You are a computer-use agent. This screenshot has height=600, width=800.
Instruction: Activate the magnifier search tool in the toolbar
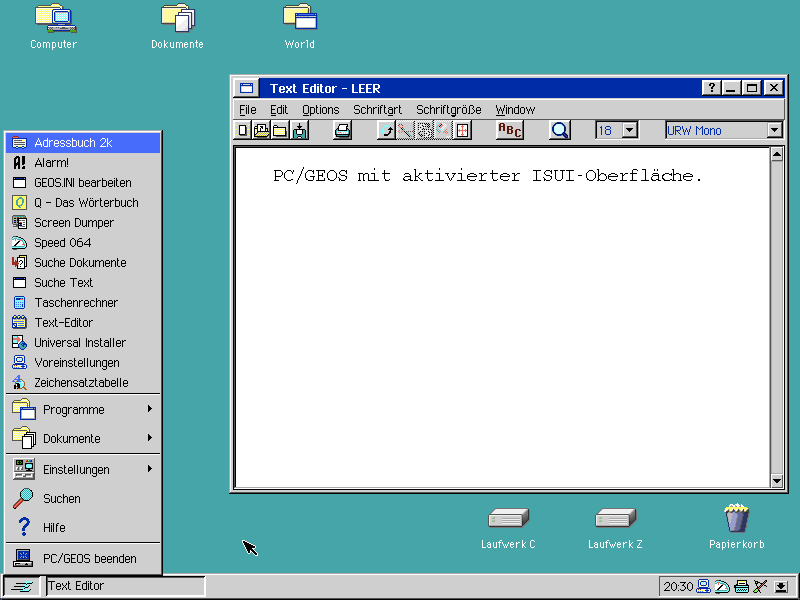[559, 130]
